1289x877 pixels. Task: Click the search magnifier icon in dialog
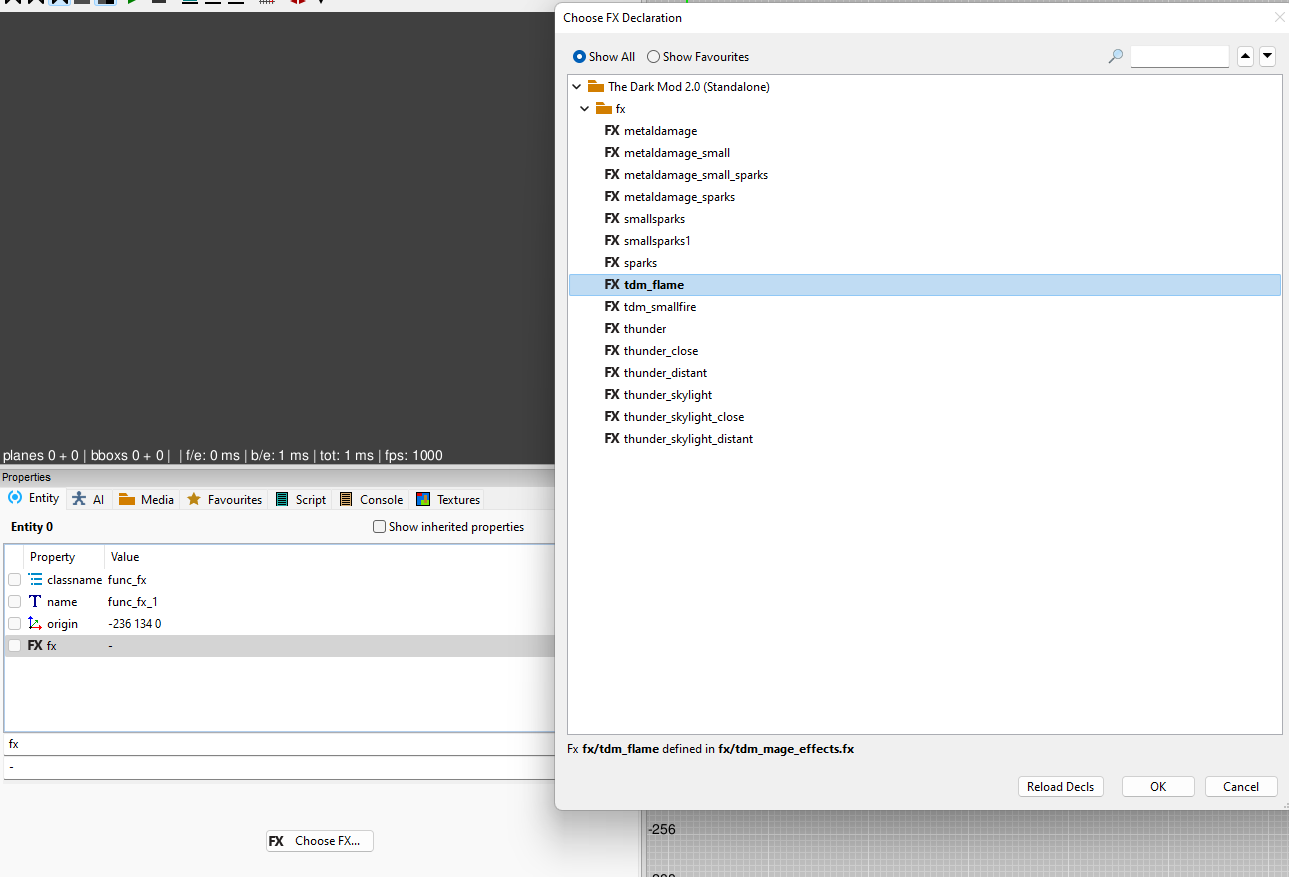coord(1116,57)
